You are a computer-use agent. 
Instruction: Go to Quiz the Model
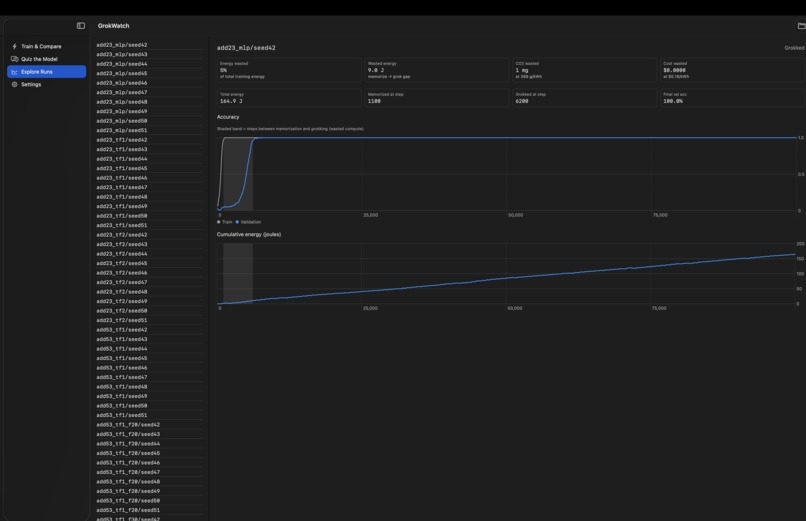[47, 59]
